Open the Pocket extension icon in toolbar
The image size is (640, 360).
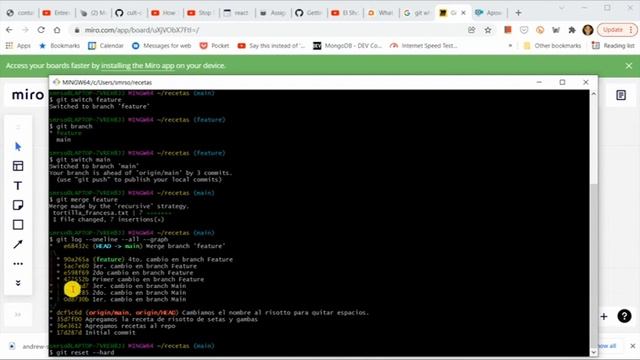[524, 30]
